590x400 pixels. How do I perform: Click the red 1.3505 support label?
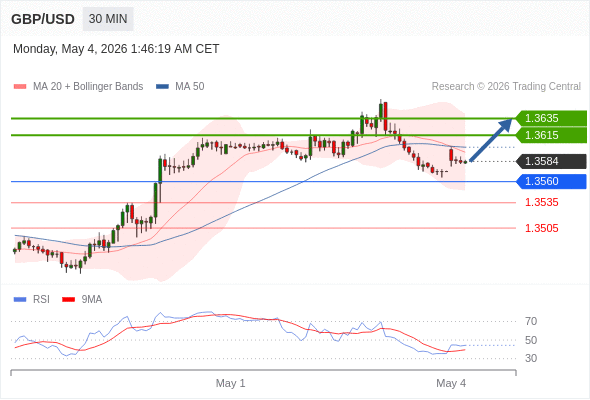pos(542,228)
